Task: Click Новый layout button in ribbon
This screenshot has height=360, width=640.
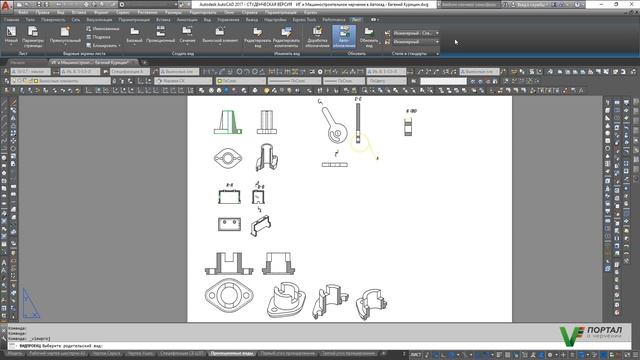Action: coord(11,36)
